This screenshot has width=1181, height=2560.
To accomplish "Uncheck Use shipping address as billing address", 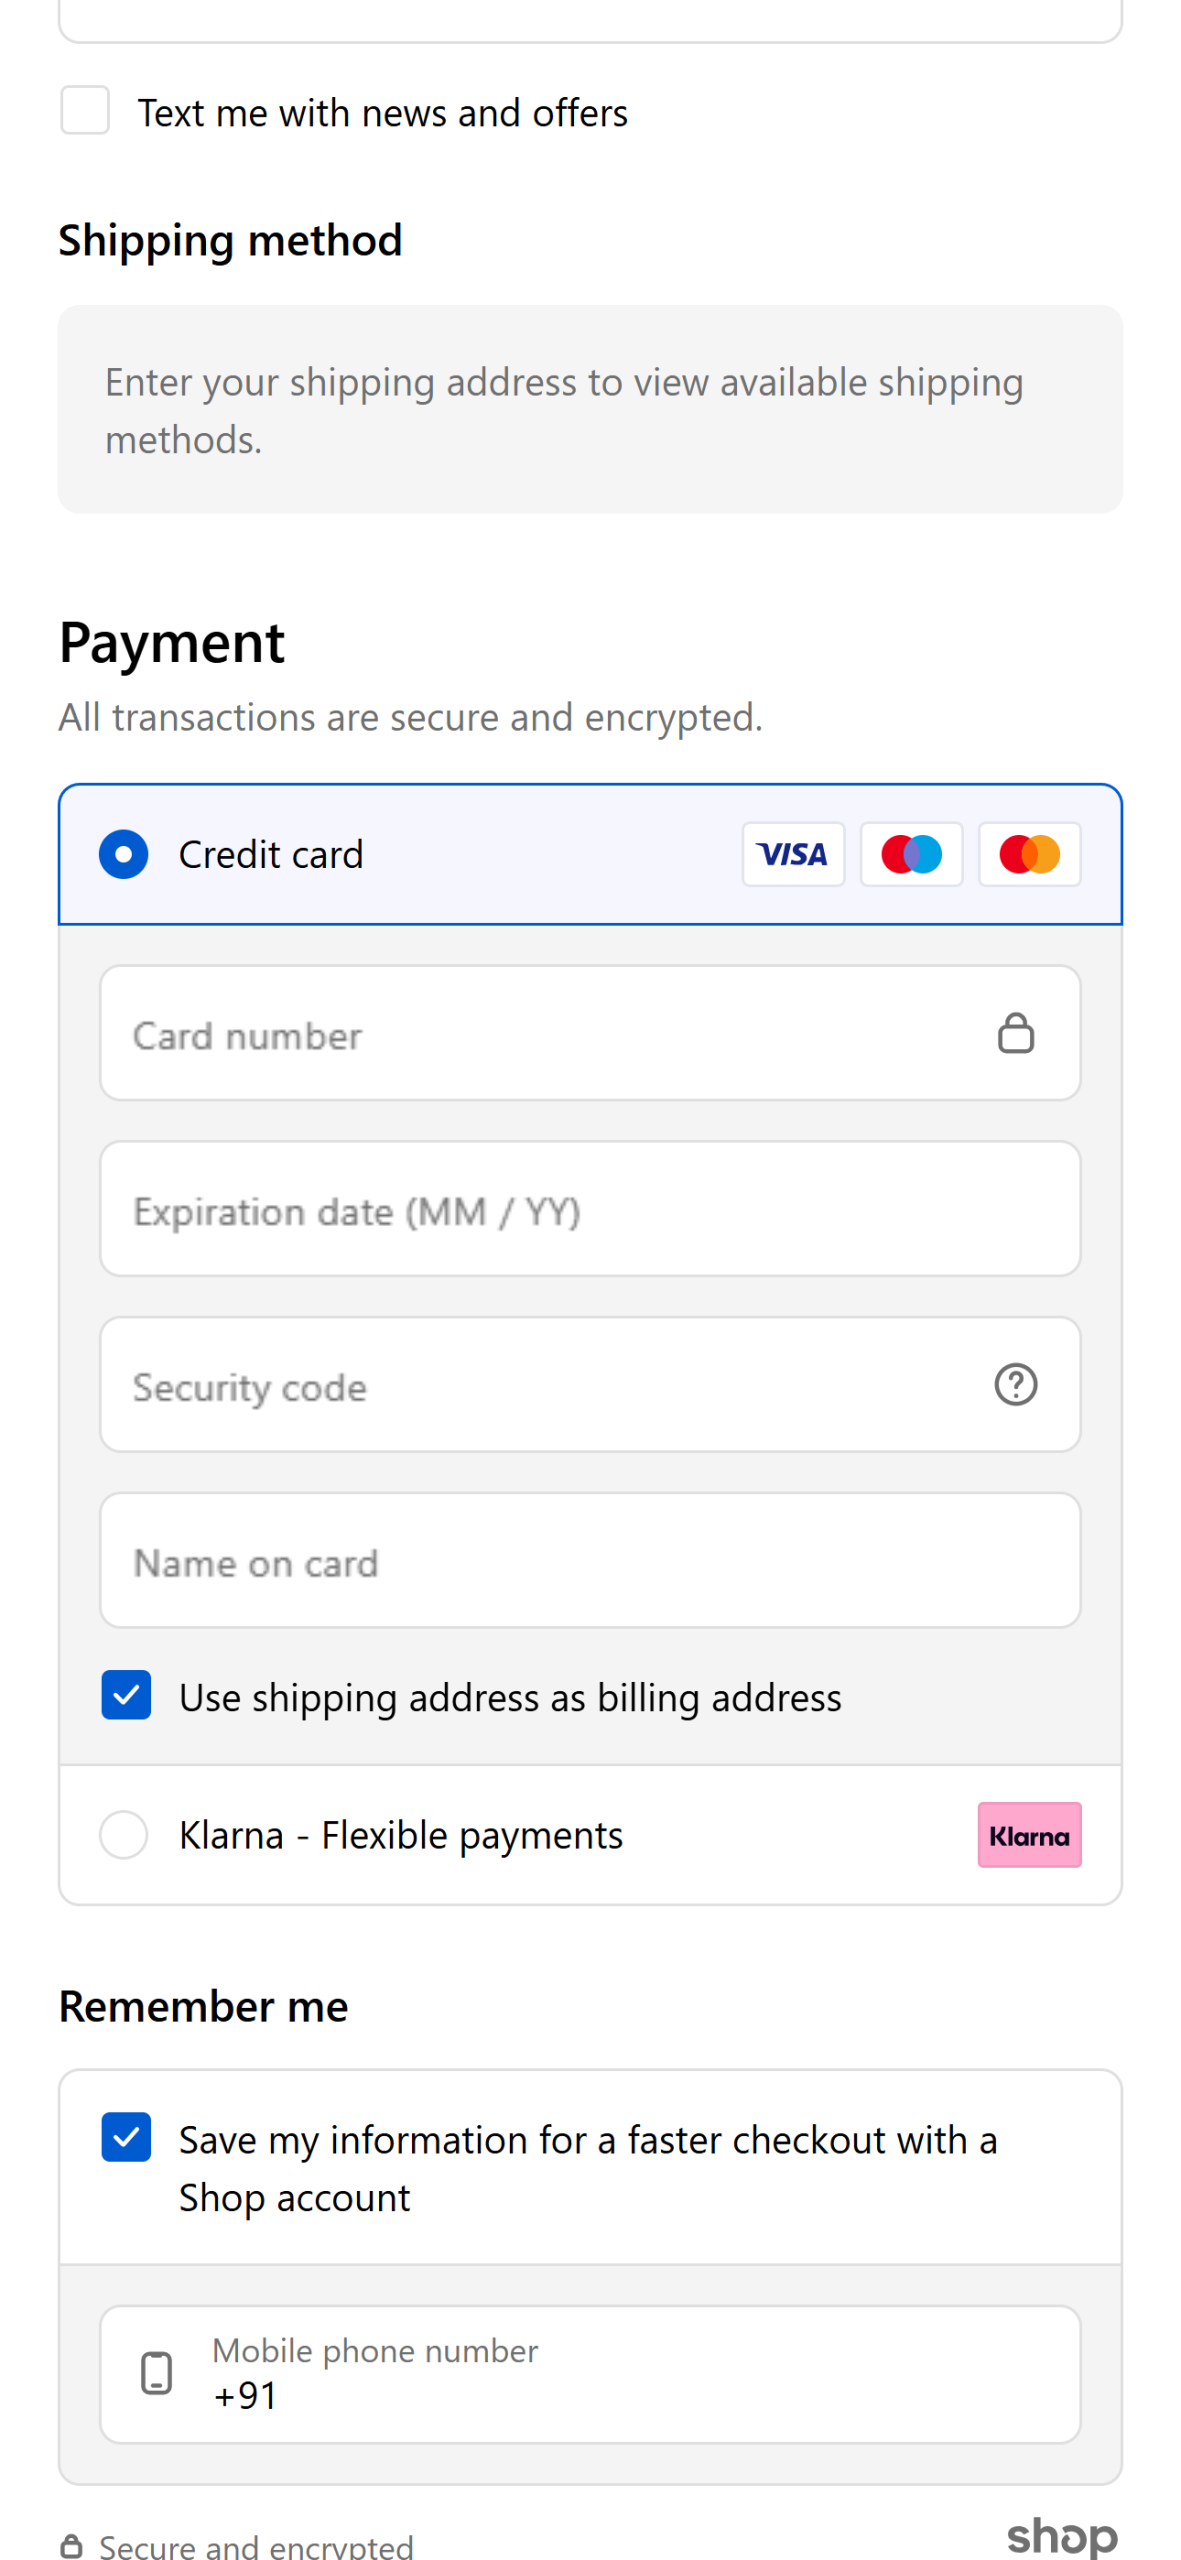I will 126,1695.
